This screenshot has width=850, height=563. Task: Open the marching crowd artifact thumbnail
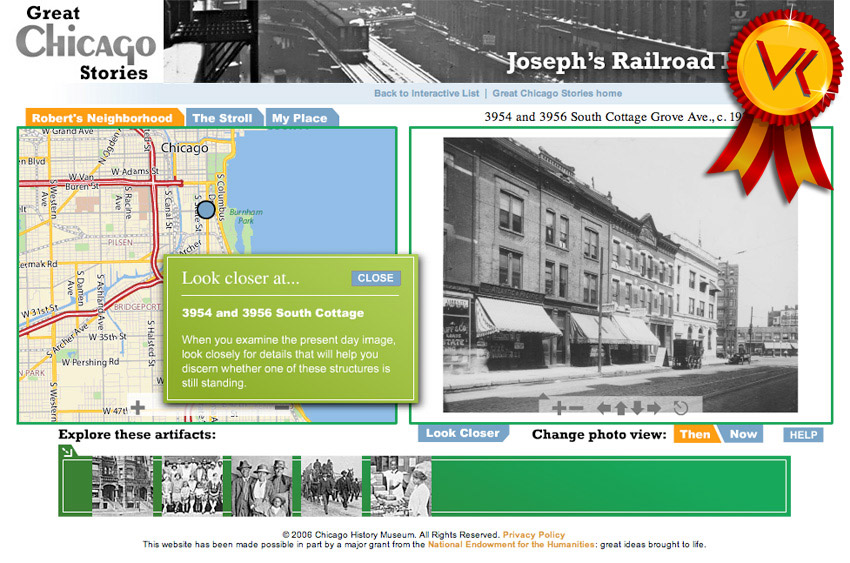tap(331, 486)
